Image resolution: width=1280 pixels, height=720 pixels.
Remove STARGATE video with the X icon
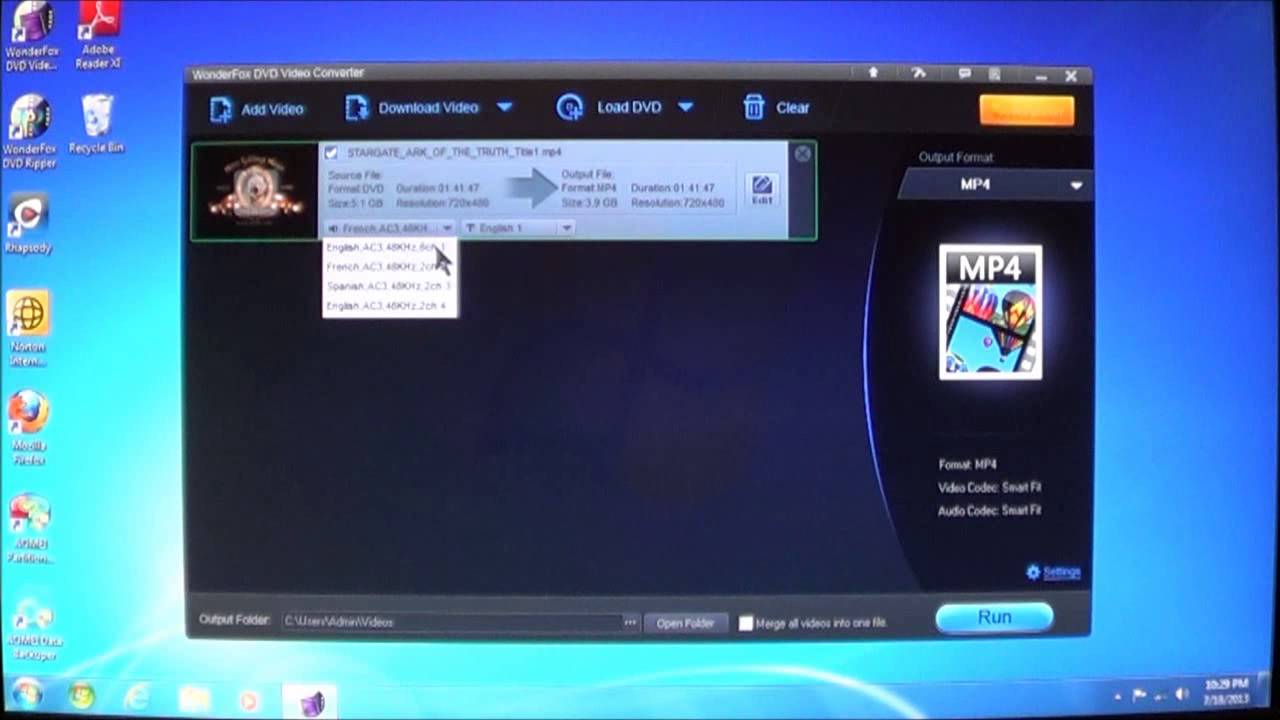click(802, 154)
